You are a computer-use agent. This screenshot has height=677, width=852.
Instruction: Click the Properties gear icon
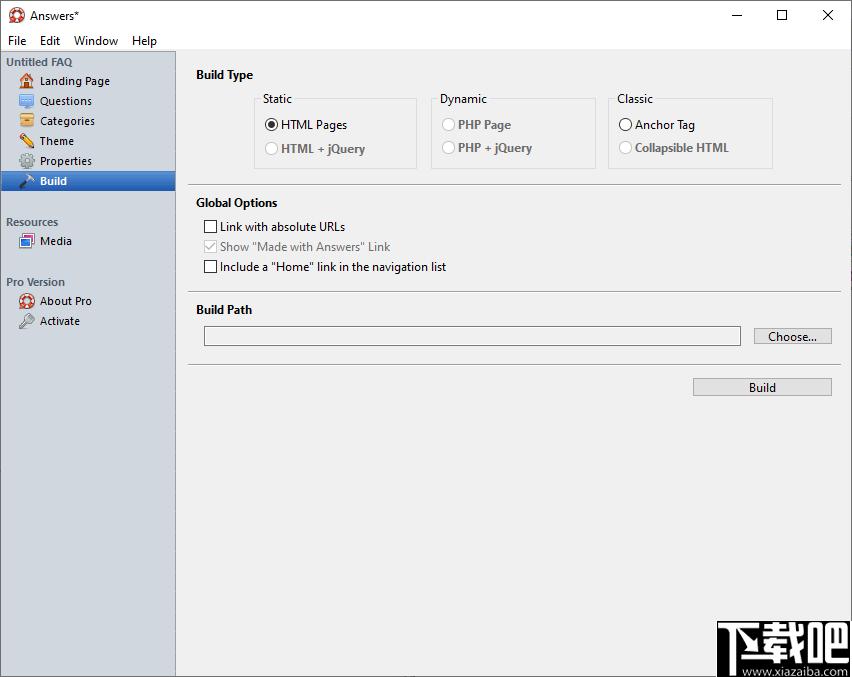click(26, 161)
